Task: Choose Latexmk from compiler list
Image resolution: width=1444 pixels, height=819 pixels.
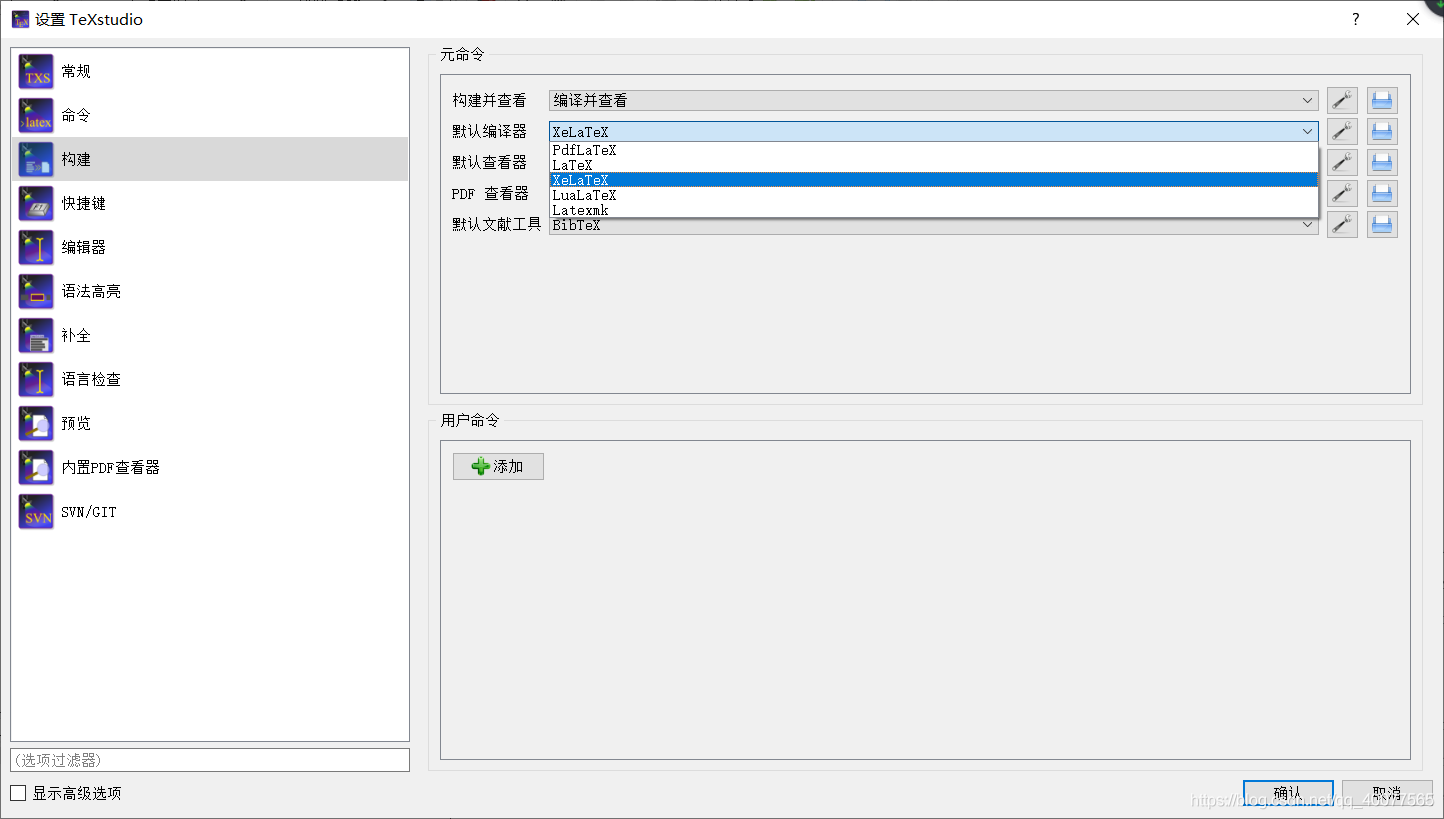Action: (934, 210)
